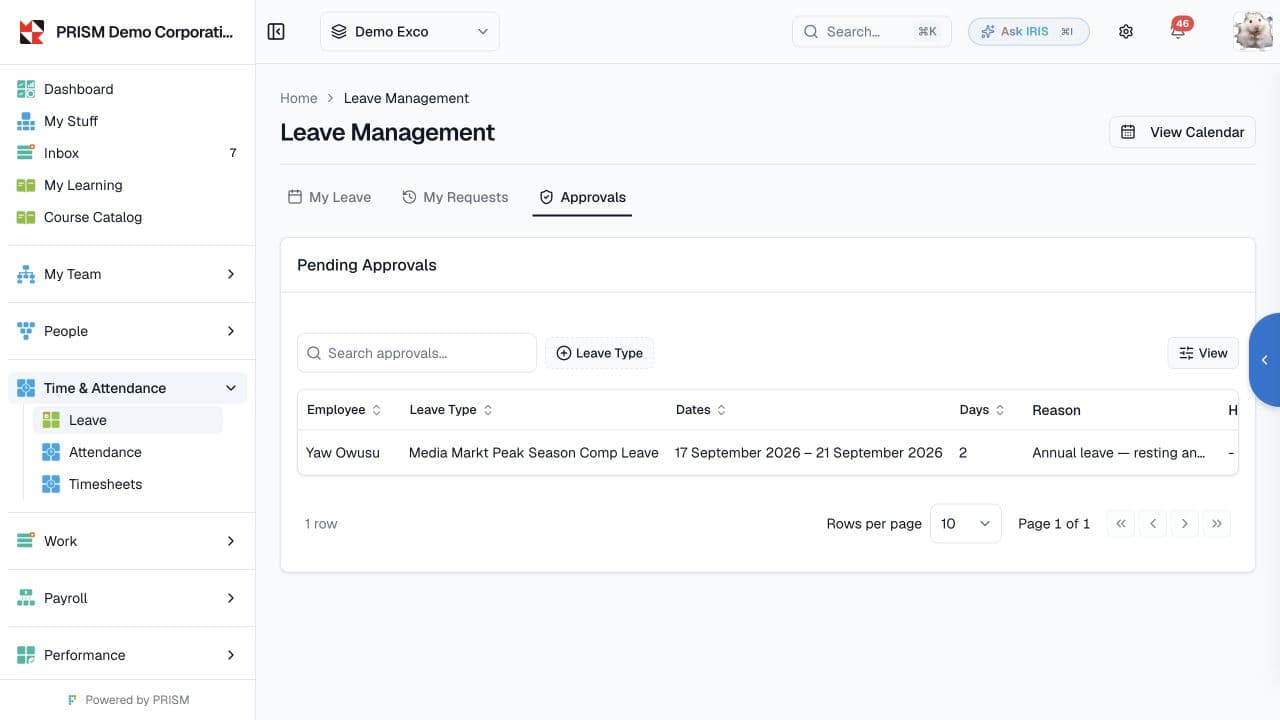Click the Course Catalog sidebar icon
The image size is (1280, 720).
tap(26, 217)
